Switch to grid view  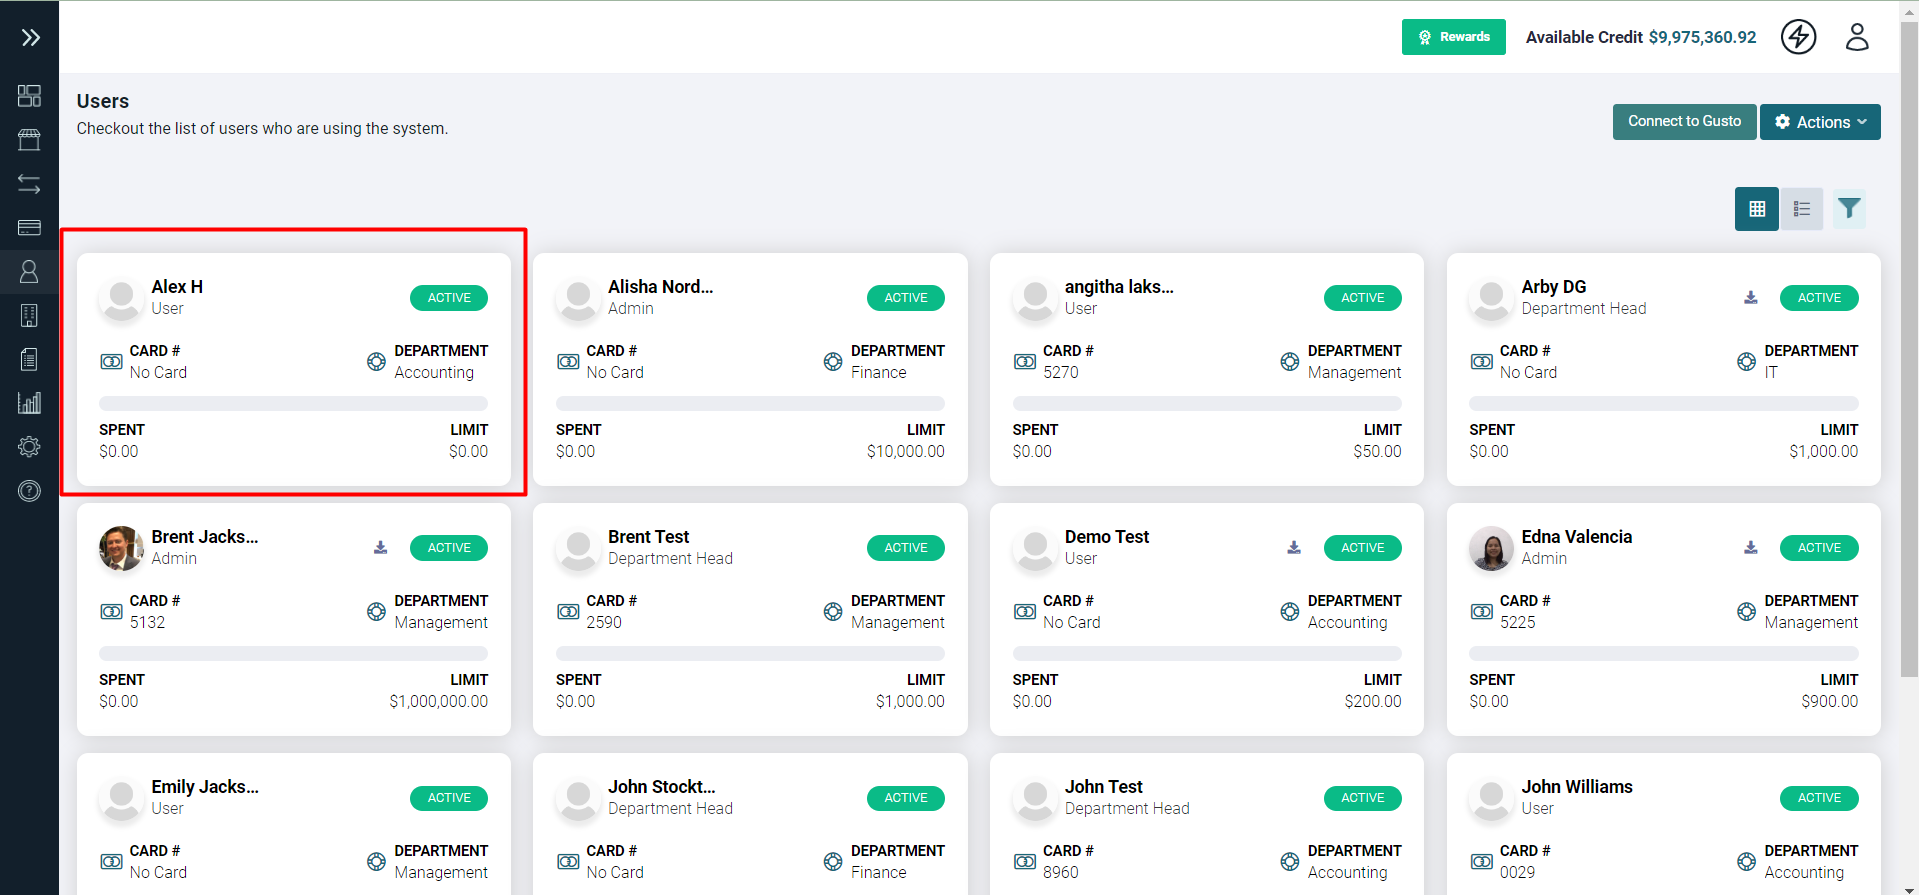pyautogui.click(x=1756, y=209)
